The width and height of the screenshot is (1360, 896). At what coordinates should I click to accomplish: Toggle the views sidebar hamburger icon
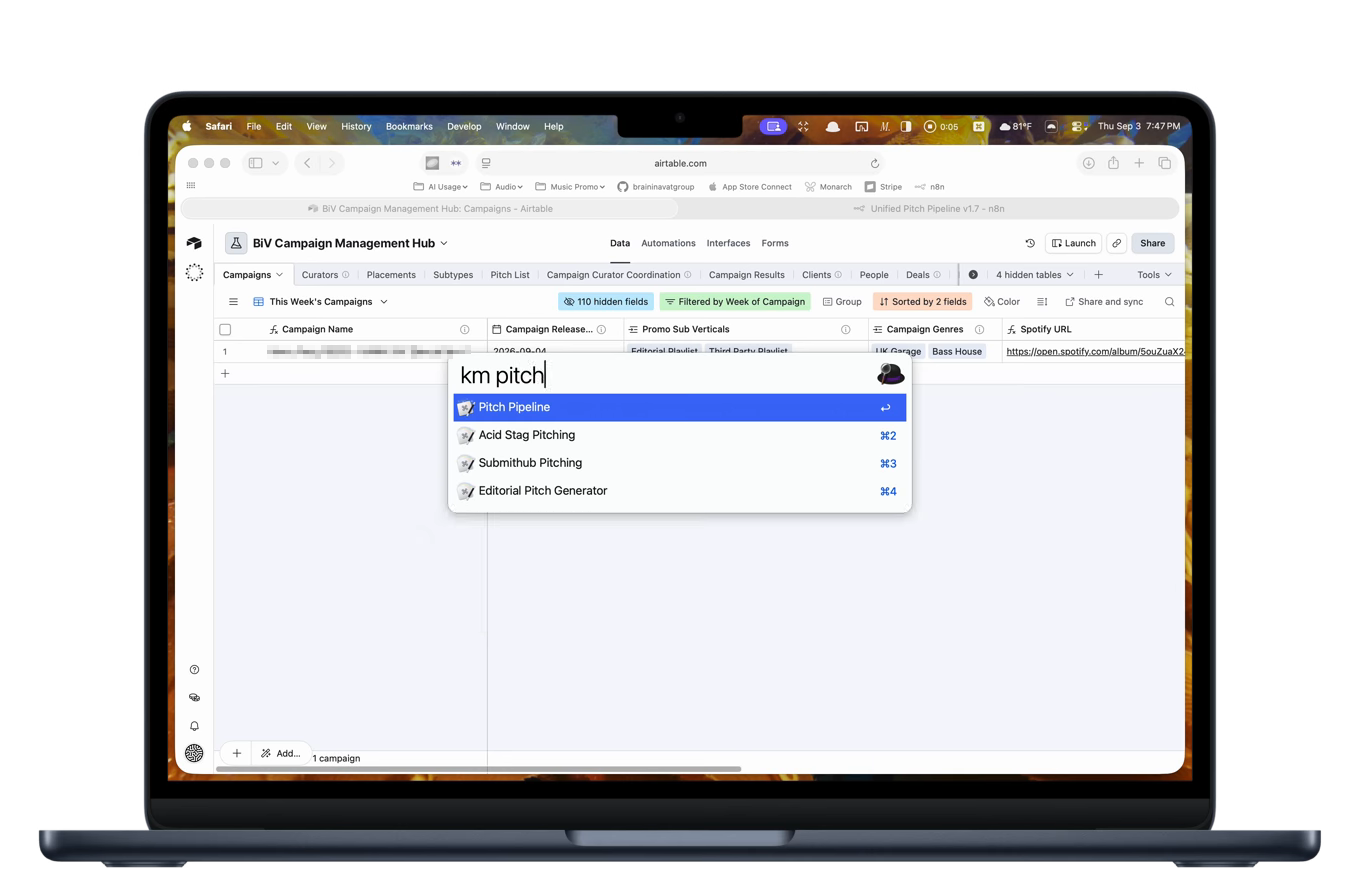point(233,302)
